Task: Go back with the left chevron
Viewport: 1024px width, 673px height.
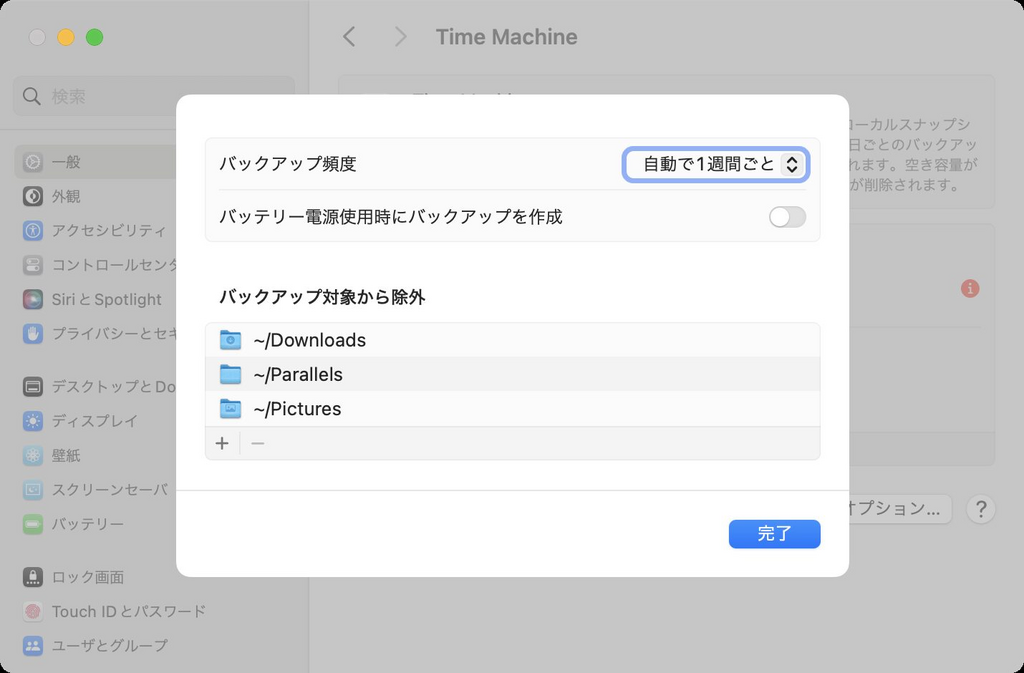Action: tap(349, 37)
